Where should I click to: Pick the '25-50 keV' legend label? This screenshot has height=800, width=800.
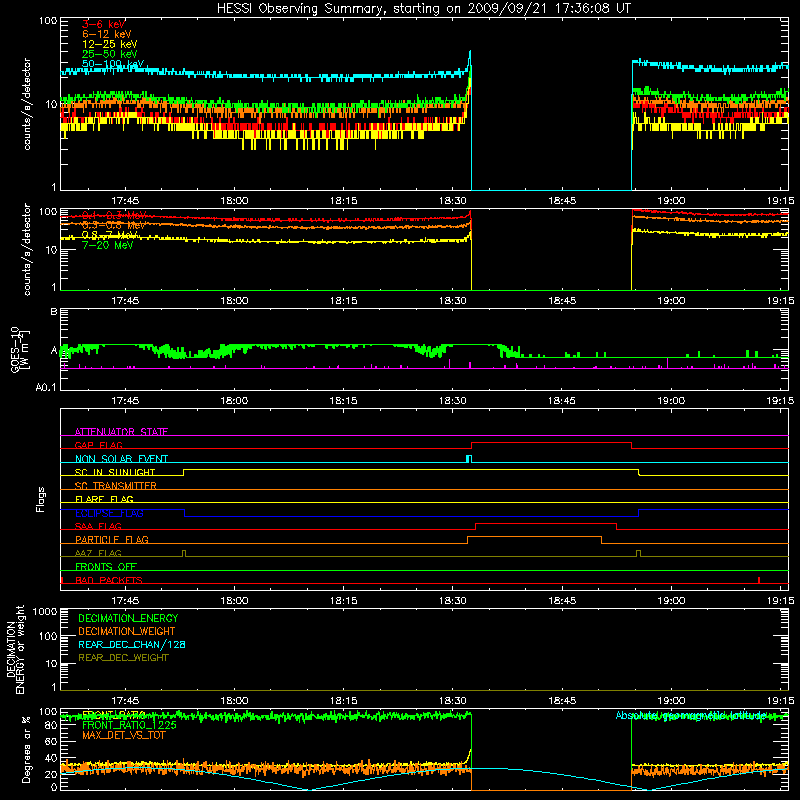pos(110,54)
